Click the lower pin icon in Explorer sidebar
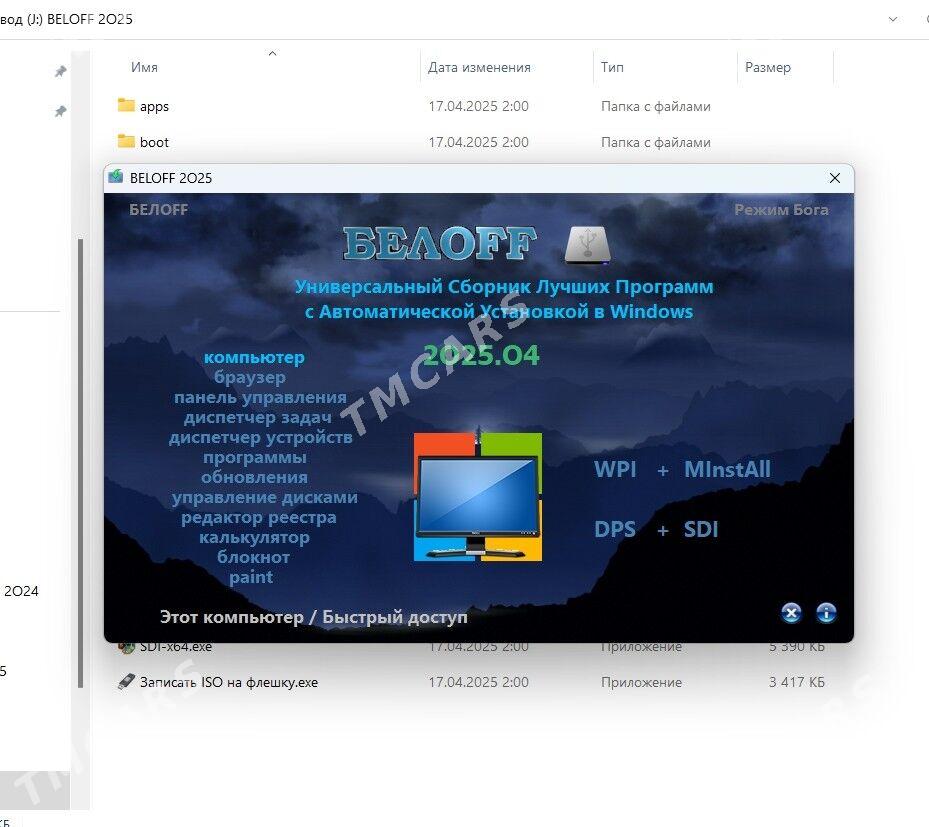929x827 pixels. coord(60,111)
